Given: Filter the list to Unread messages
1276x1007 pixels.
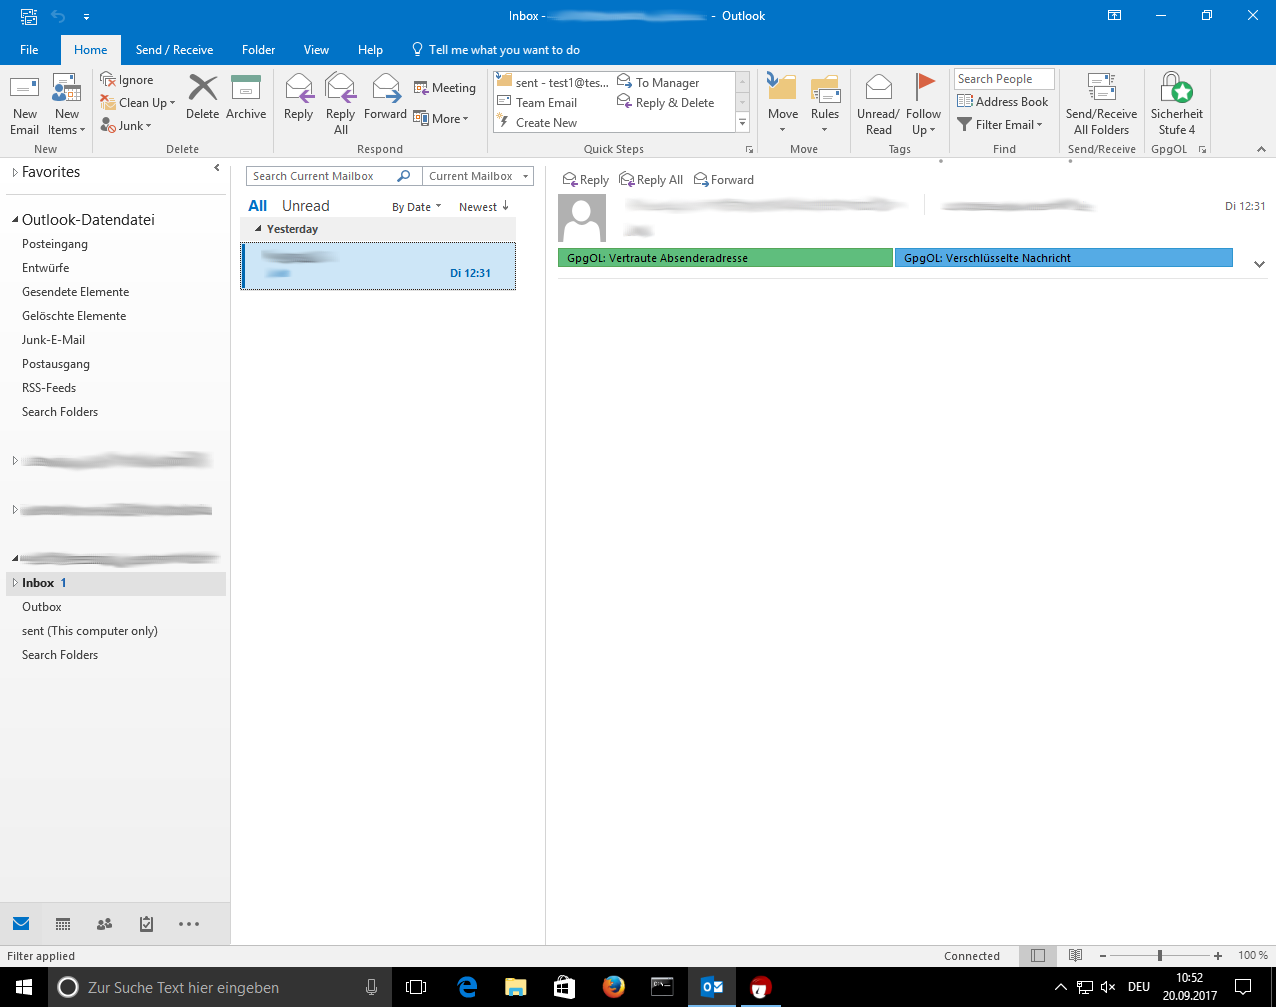Looking at the screenshot, I should (305, 206).
